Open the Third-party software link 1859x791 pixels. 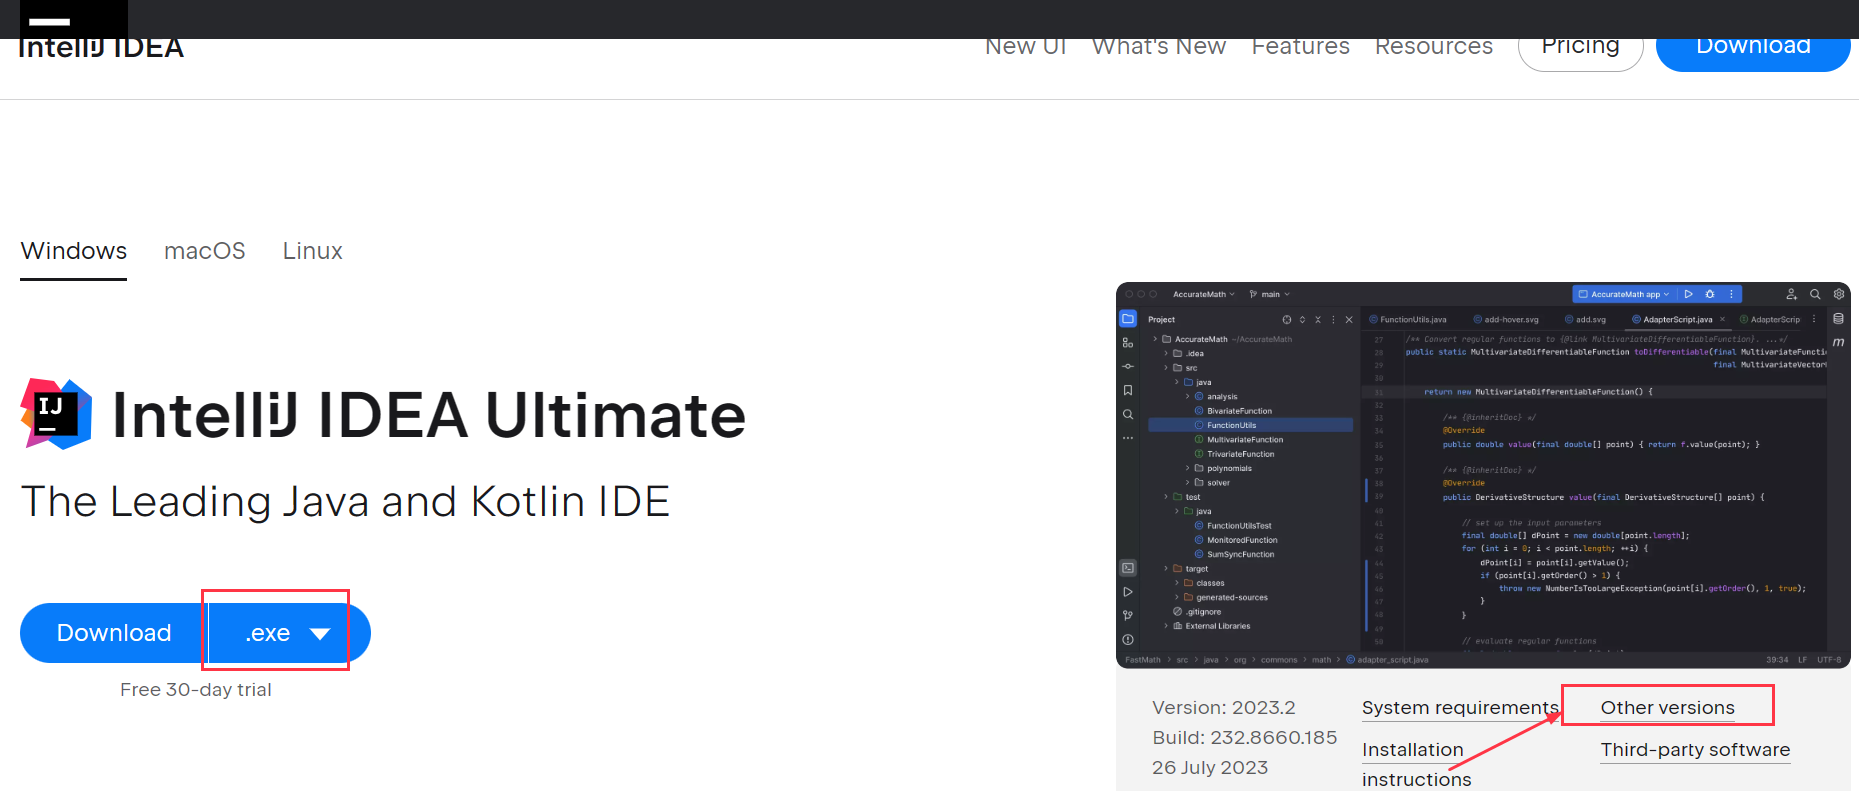[1695, 750]
